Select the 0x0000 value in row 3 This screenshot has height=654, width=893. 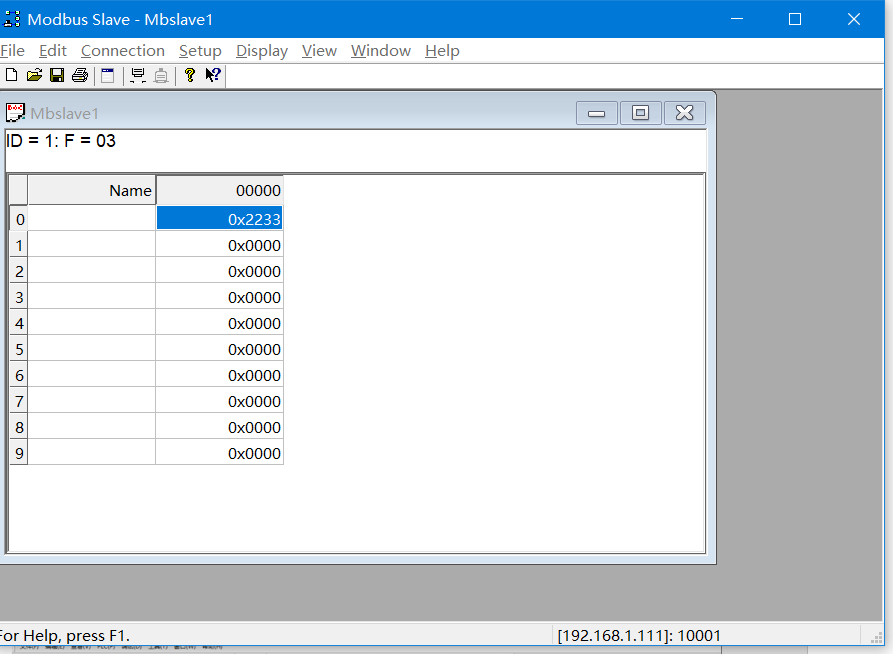point(219,297)
